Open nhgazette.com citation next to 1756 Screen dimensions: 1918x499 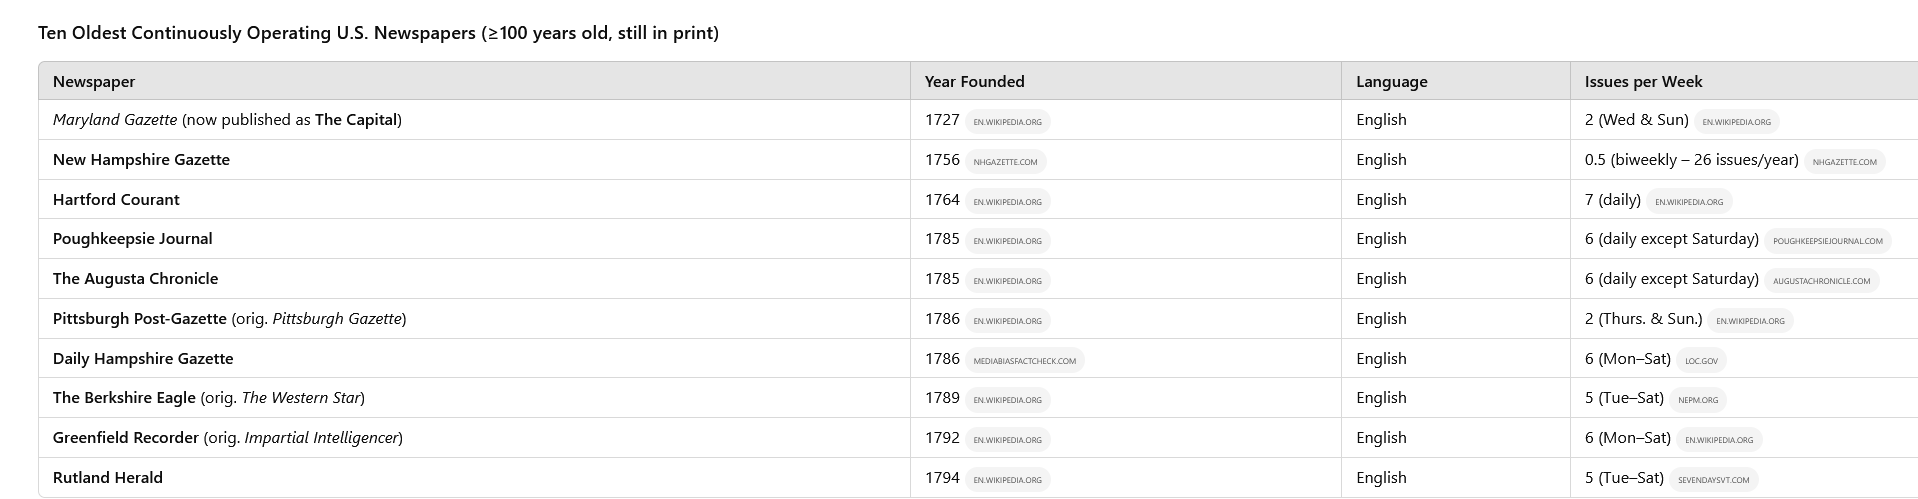tap(1005, 162)
